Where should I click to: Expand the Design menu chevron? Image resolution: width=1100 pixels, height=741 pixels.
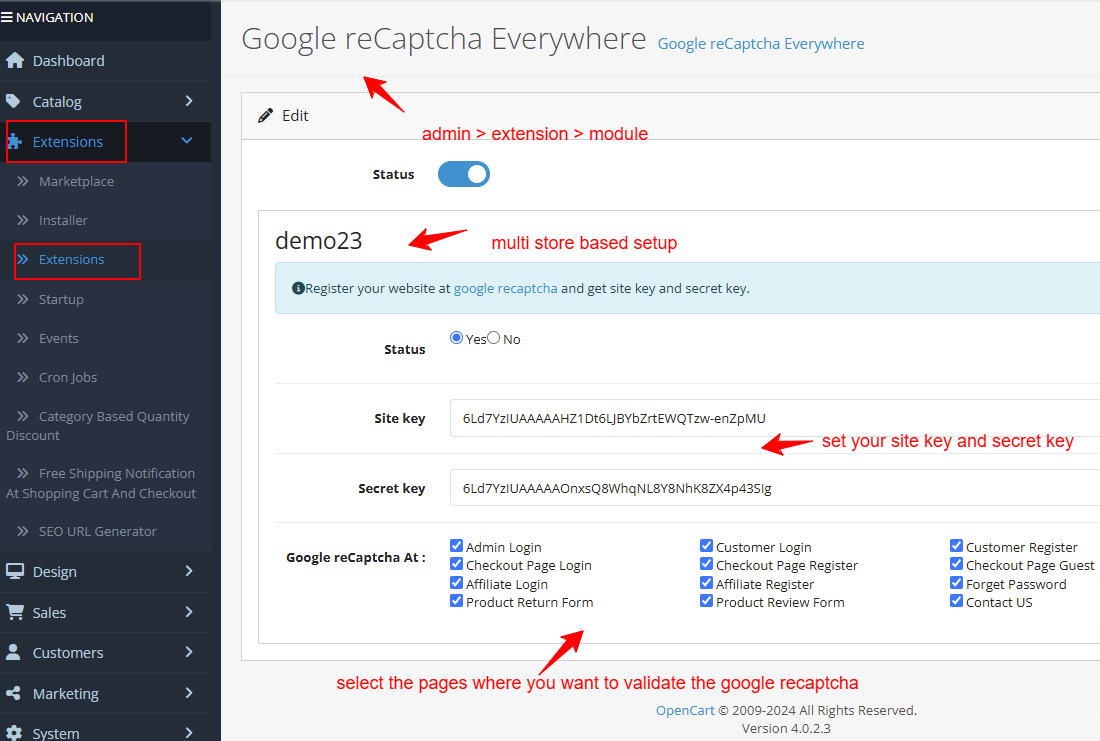click(x=189, y=571)
